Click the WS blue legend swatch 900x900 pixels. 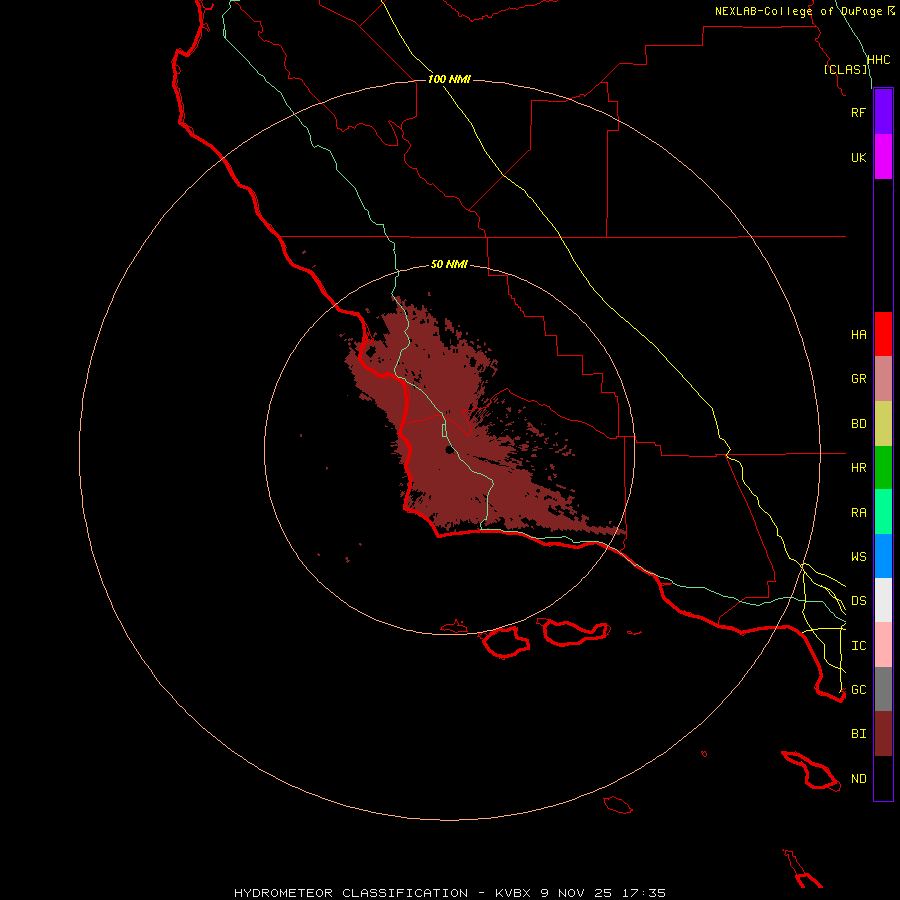pos(883,556)
